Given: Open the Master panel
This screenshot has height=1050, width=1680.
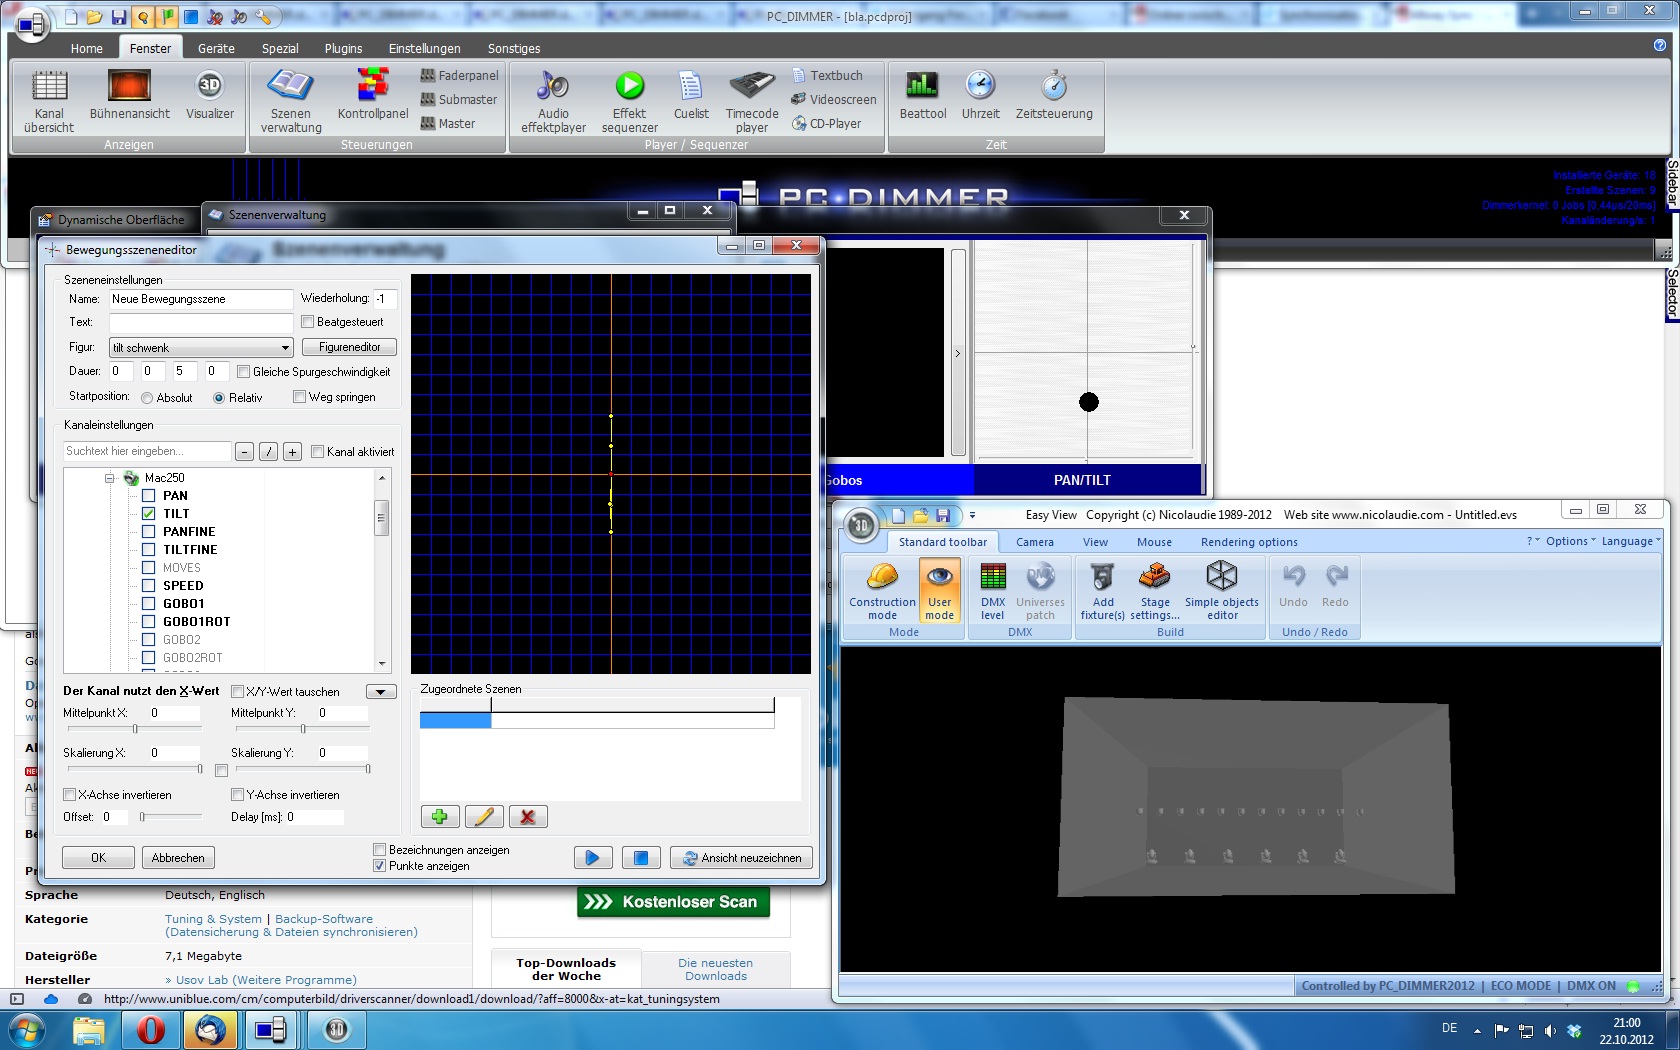Looking at the screenshot, I should (x=448, y=124).
